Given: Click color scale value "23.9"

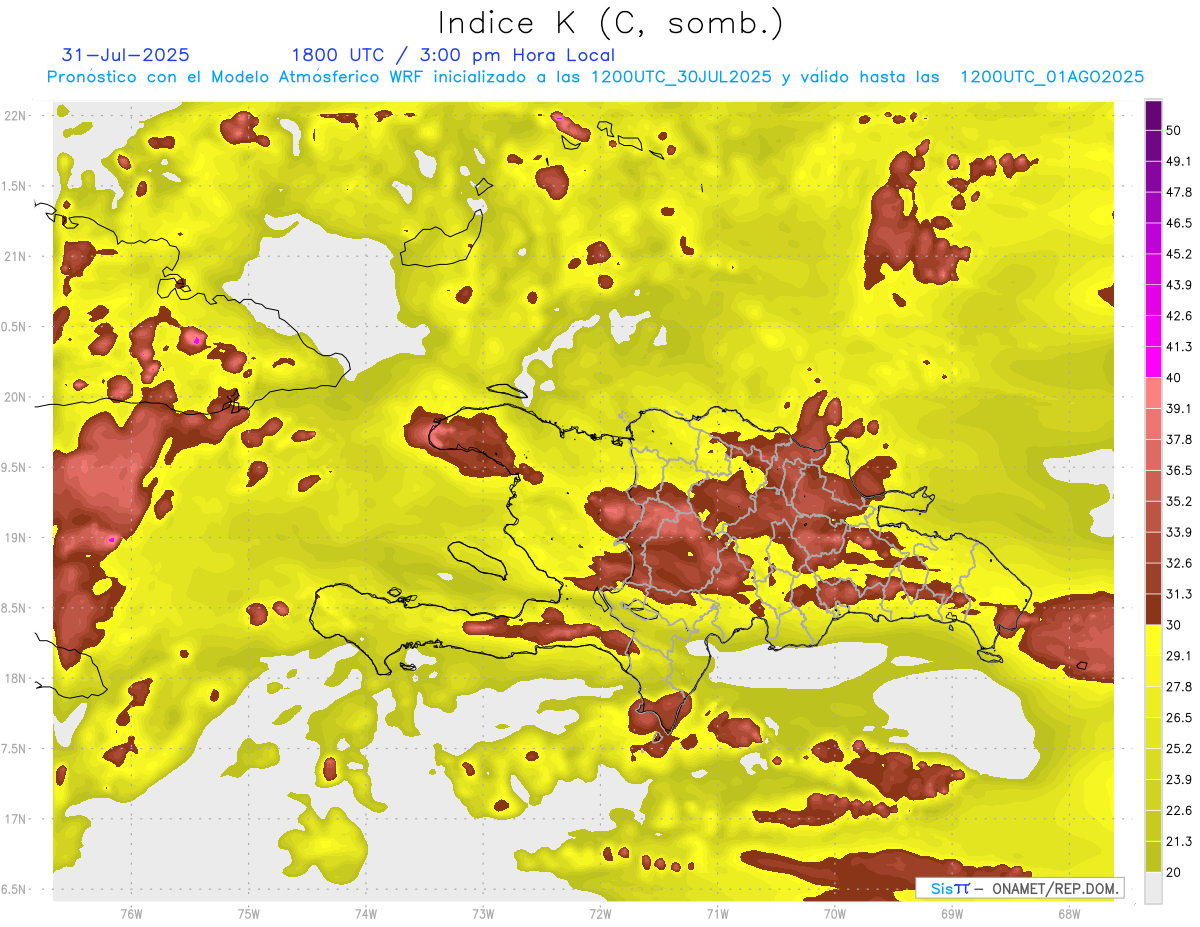Looking at the screenshot, I should (x=1178, y=779).
